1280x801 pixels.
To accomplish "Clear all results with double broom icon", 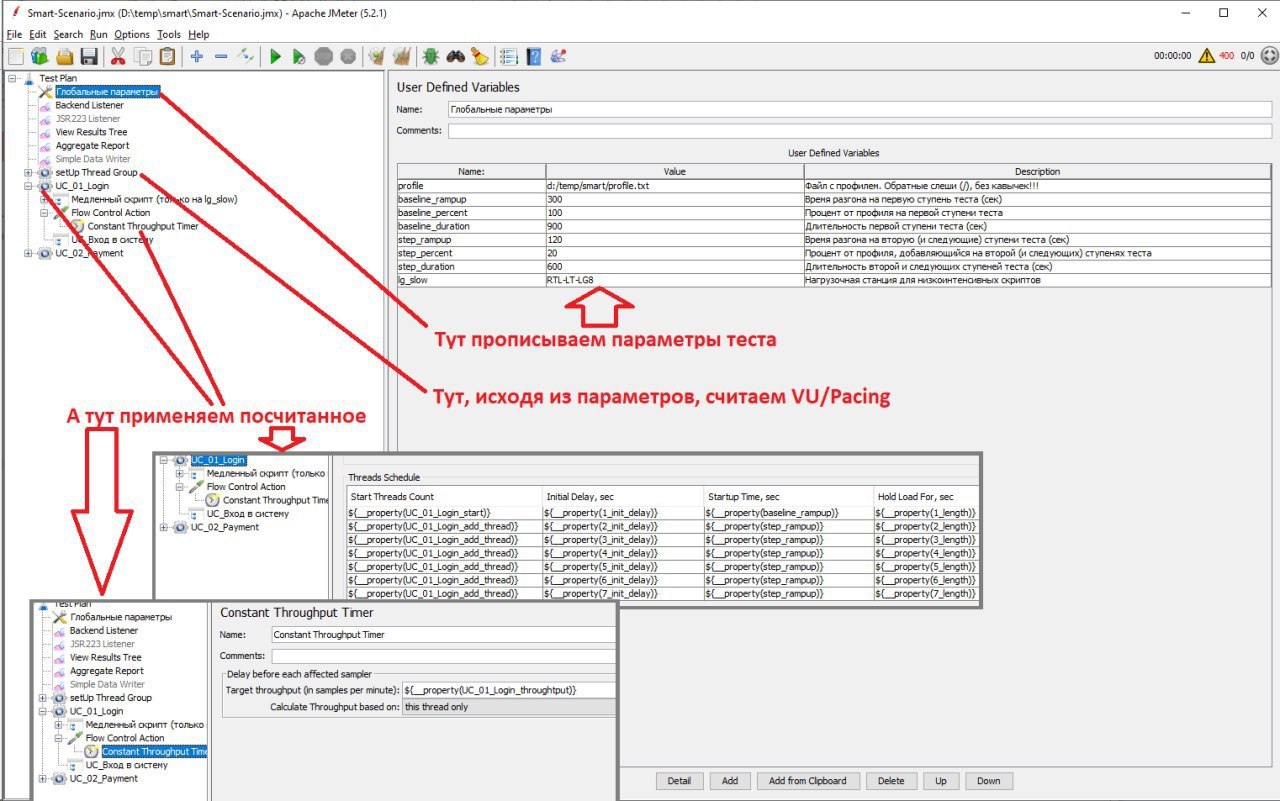I will click(402, 56).
